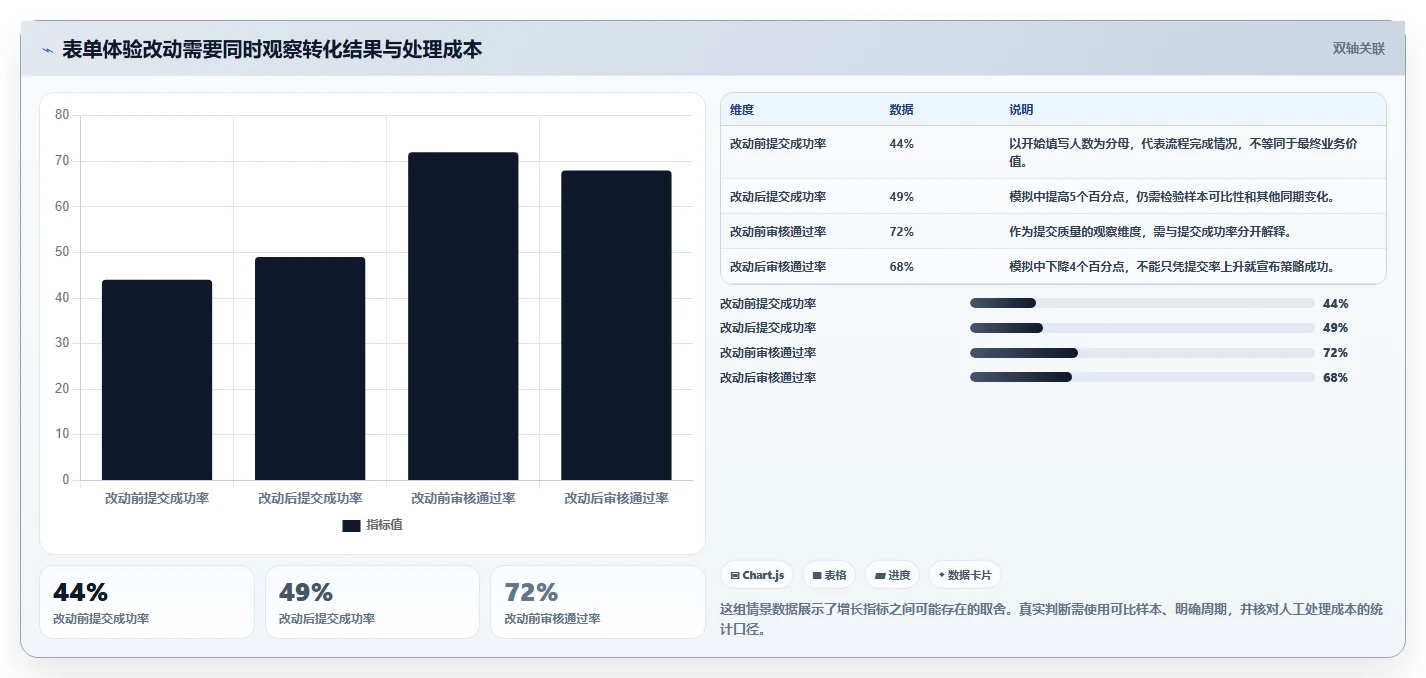Select the 进度 tag chip
The height and width of the screenshot is (678, 1426).
(x=892, y=575)
